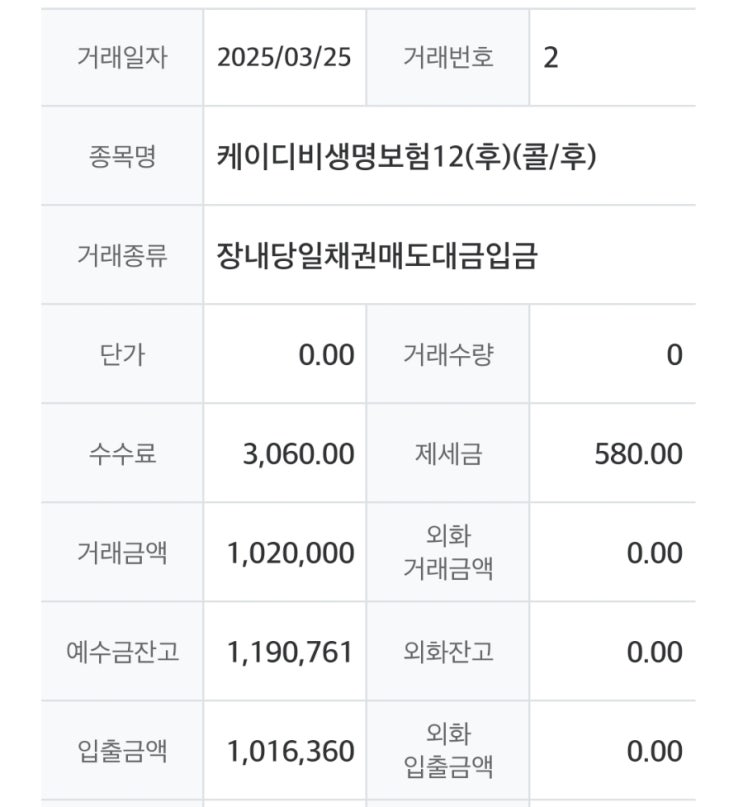Click the 예수금잔고 label cell
This screenshot has height=807, width=743.
coord(122,653)
